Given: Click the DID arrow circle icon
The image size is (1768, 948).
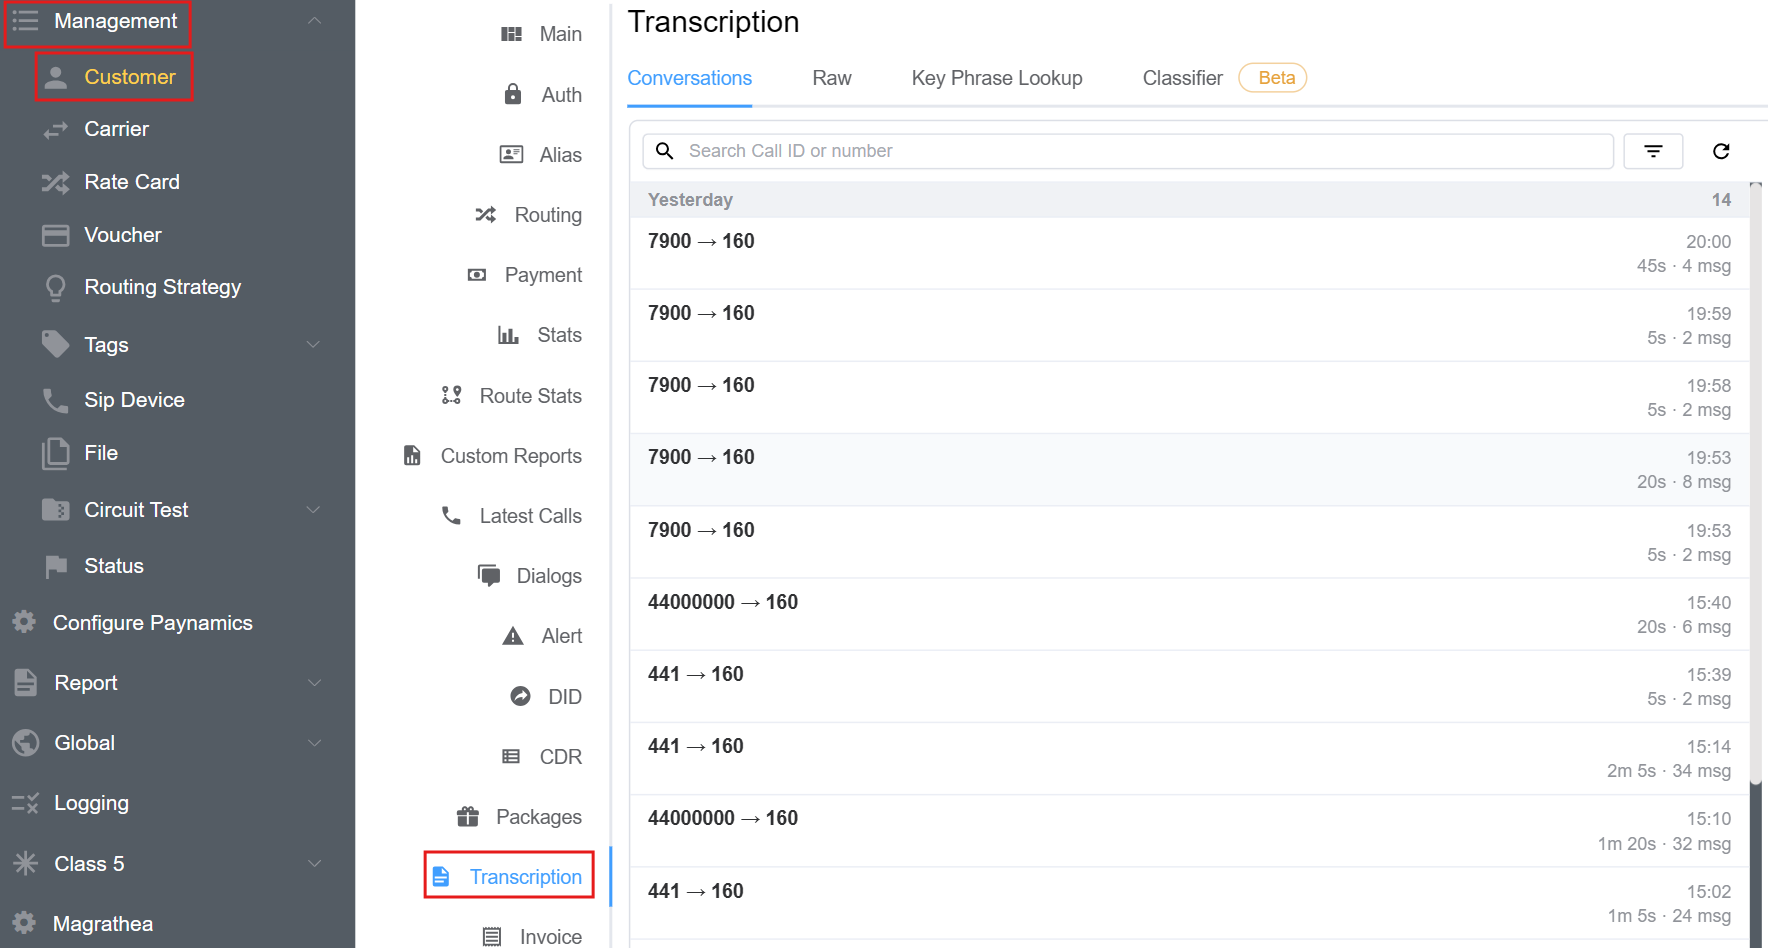Looking at the screenshot, I should coord(521,696).
